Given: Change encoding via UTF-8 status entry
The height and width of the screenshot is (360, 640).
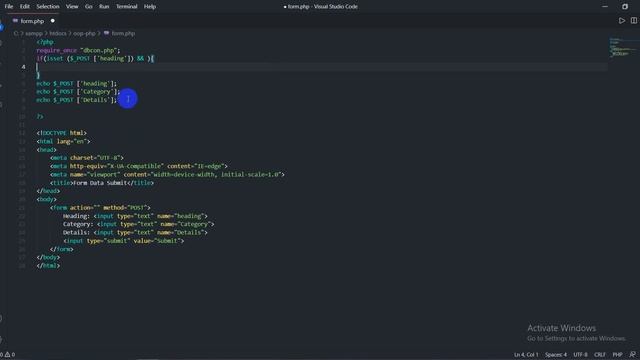Looking at the screenshot, I should point(580,355).
